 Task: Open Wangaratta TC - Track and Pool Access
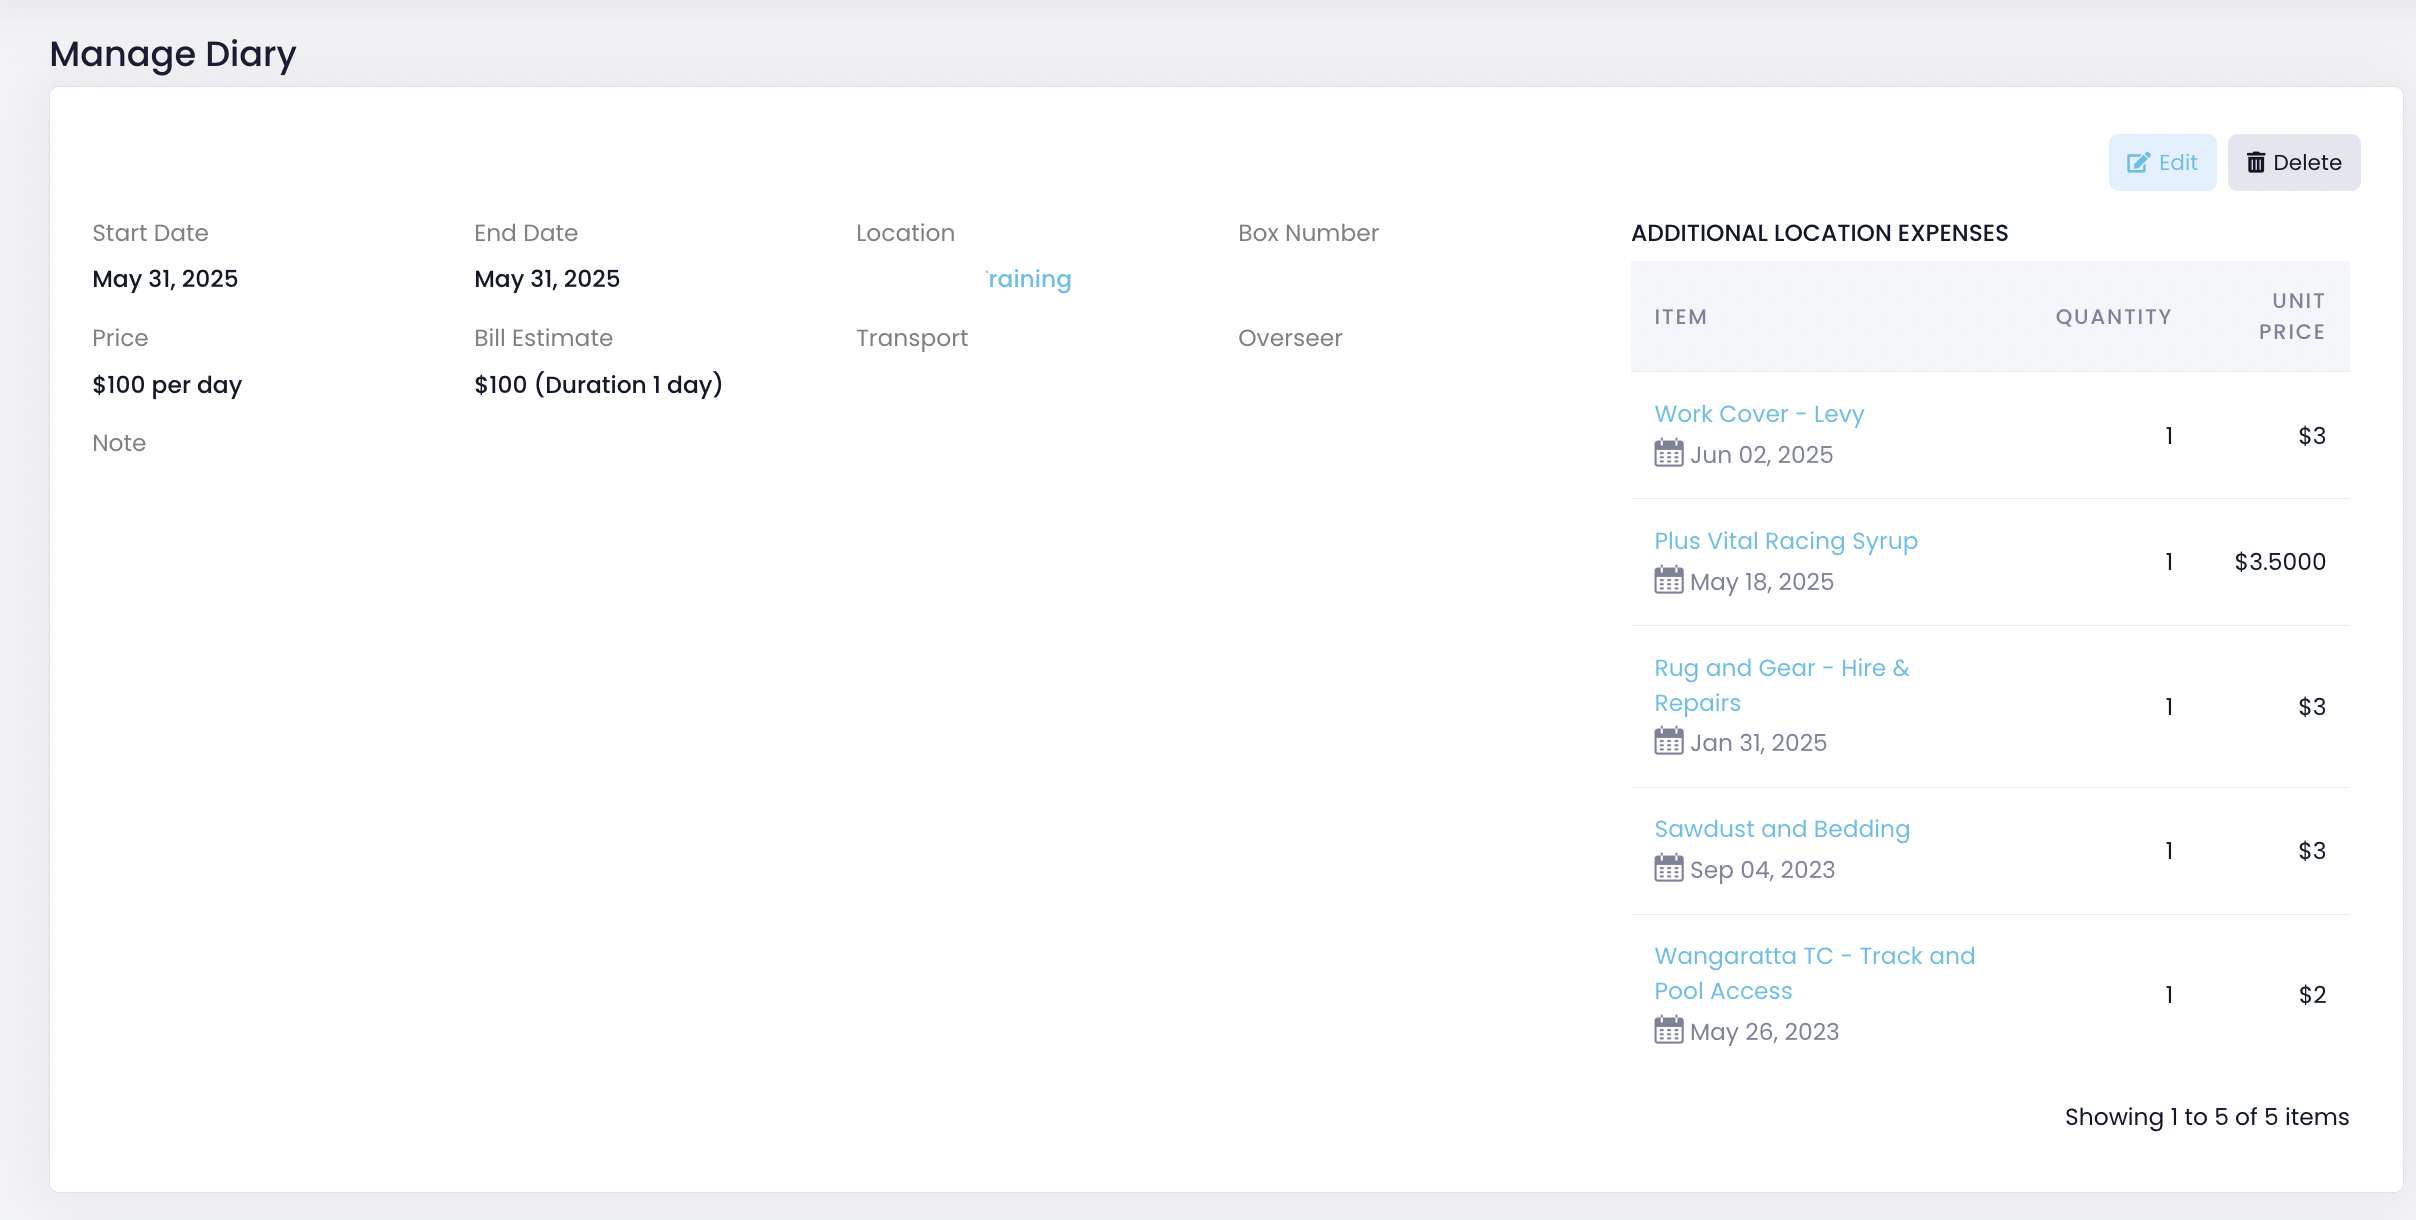tap(1814, 957)
